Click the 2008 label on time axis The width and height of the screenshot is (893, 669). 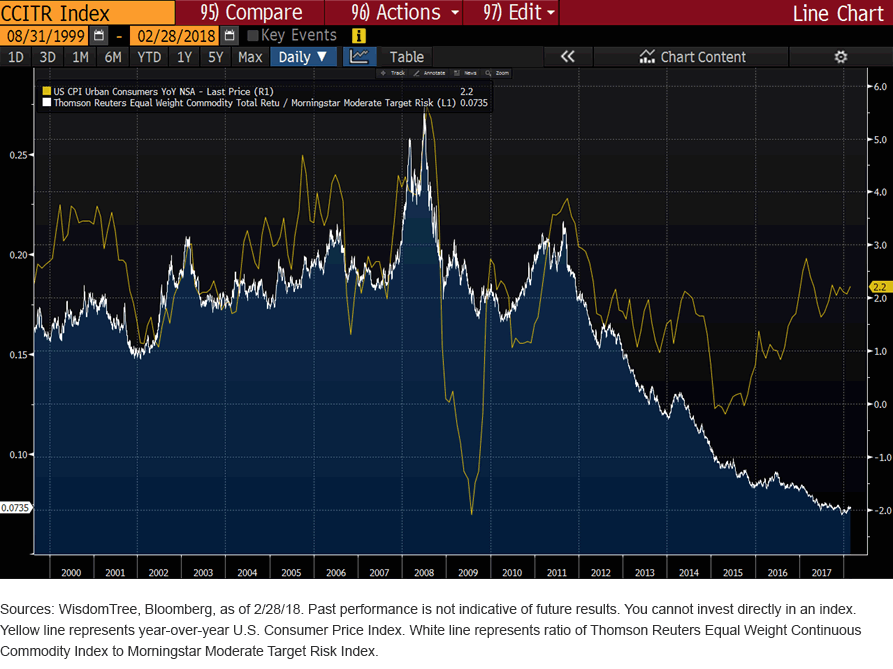click(x=424, y=572)
